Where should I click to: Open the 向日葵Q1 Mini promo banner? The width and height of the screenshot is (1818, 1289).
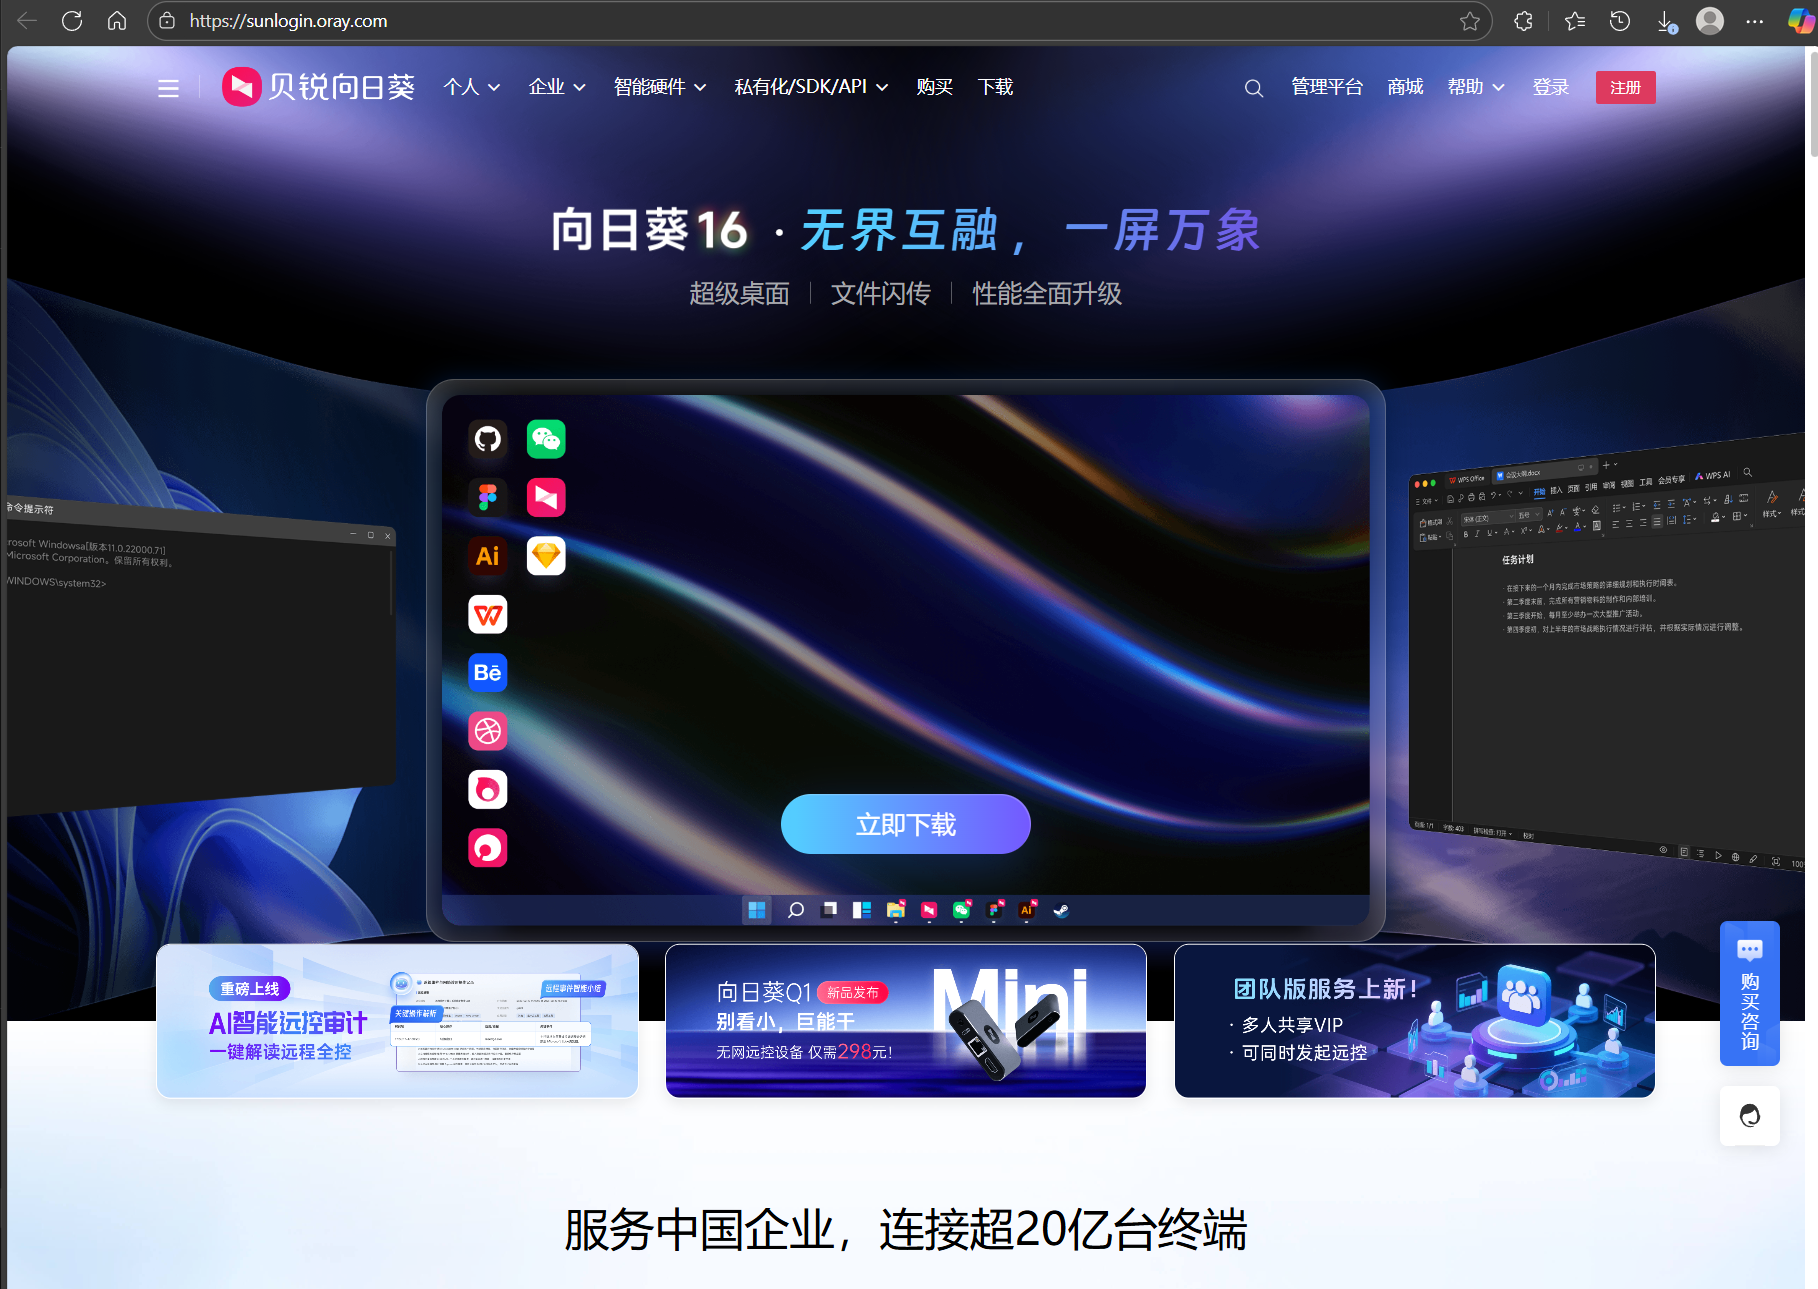[905, 1020]
